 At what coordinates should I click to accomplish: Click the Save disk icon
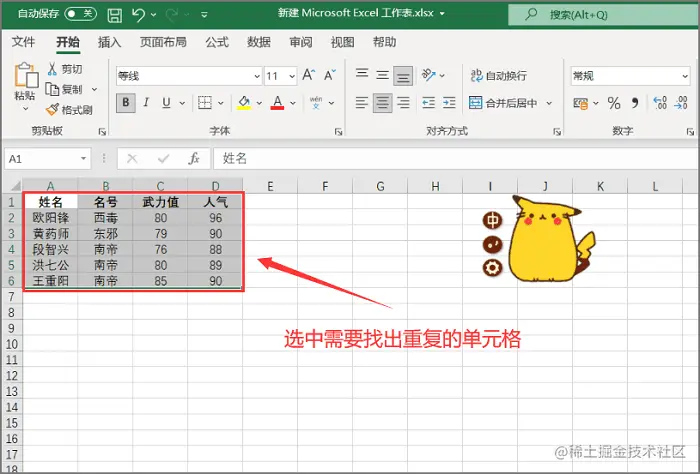click(115, 15)
